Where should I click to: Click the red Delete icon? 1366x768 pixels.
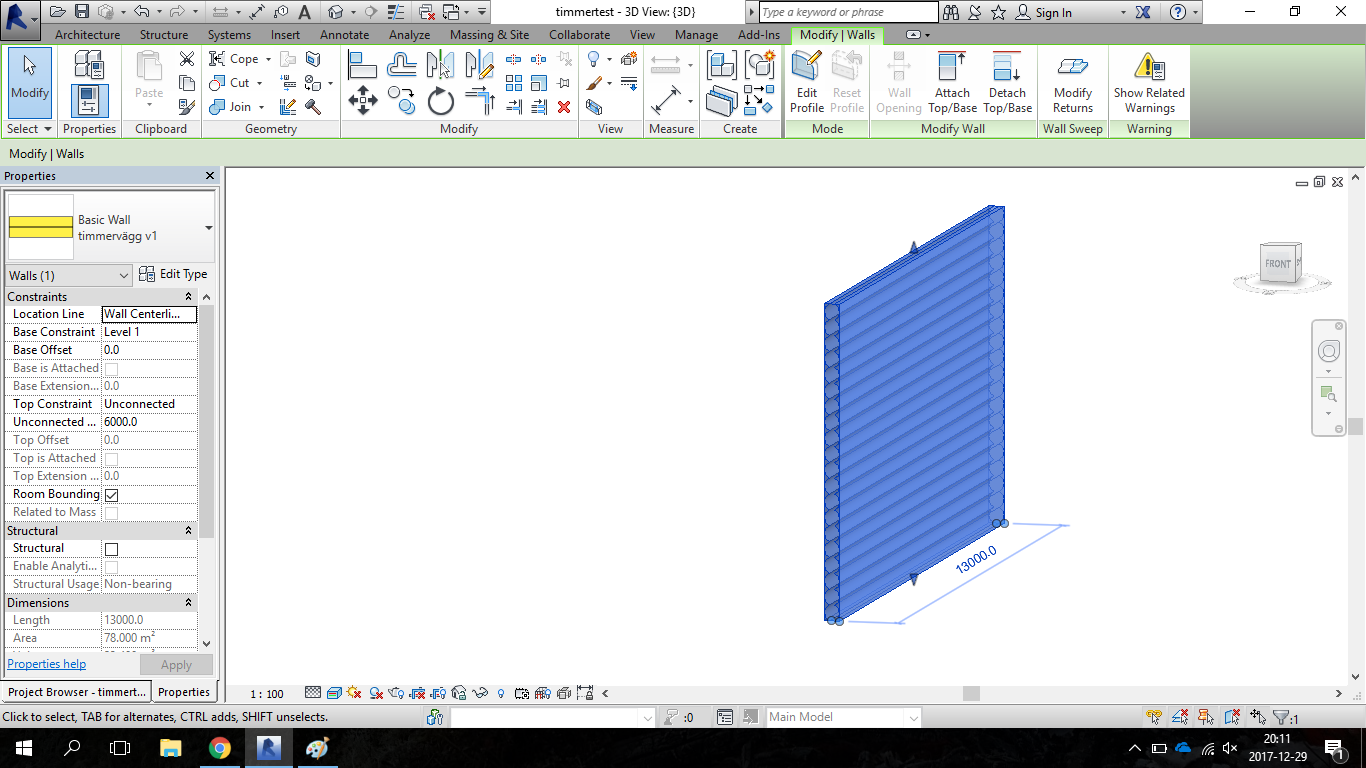coord(564,107)
